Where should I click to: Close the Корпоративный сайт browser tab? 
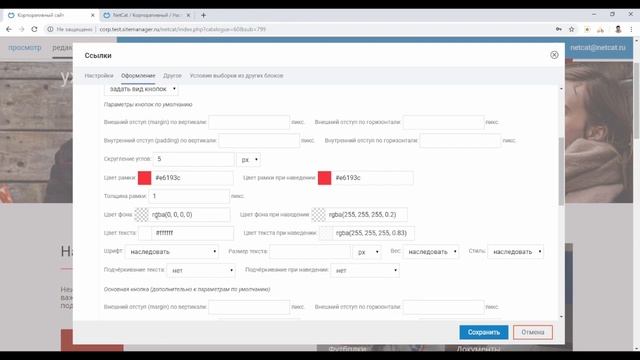pos(93,16)
